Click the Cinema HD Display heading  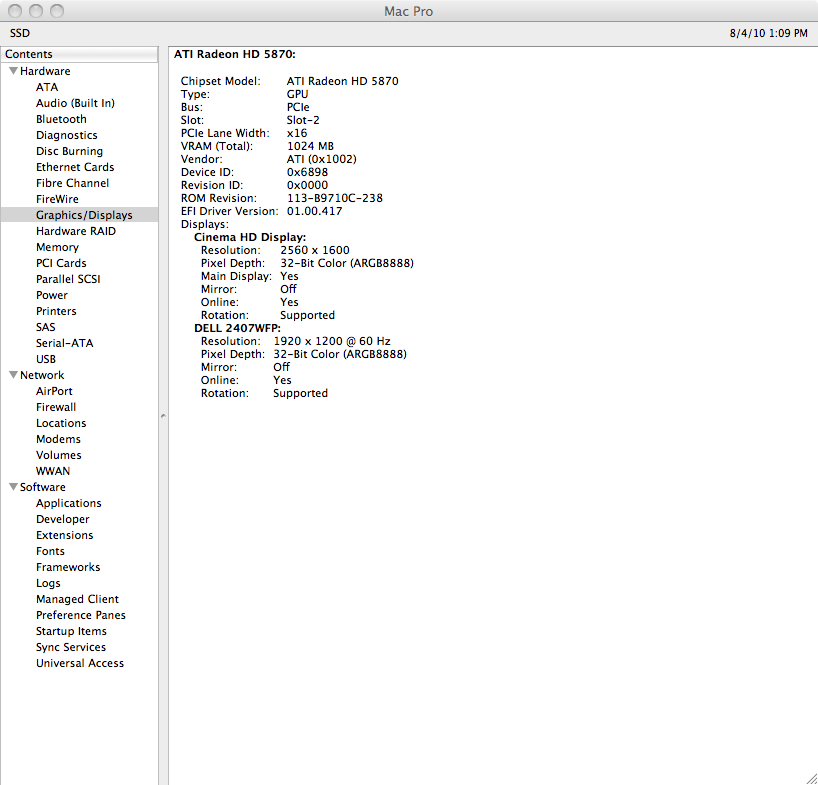click(x=250, y=237)
